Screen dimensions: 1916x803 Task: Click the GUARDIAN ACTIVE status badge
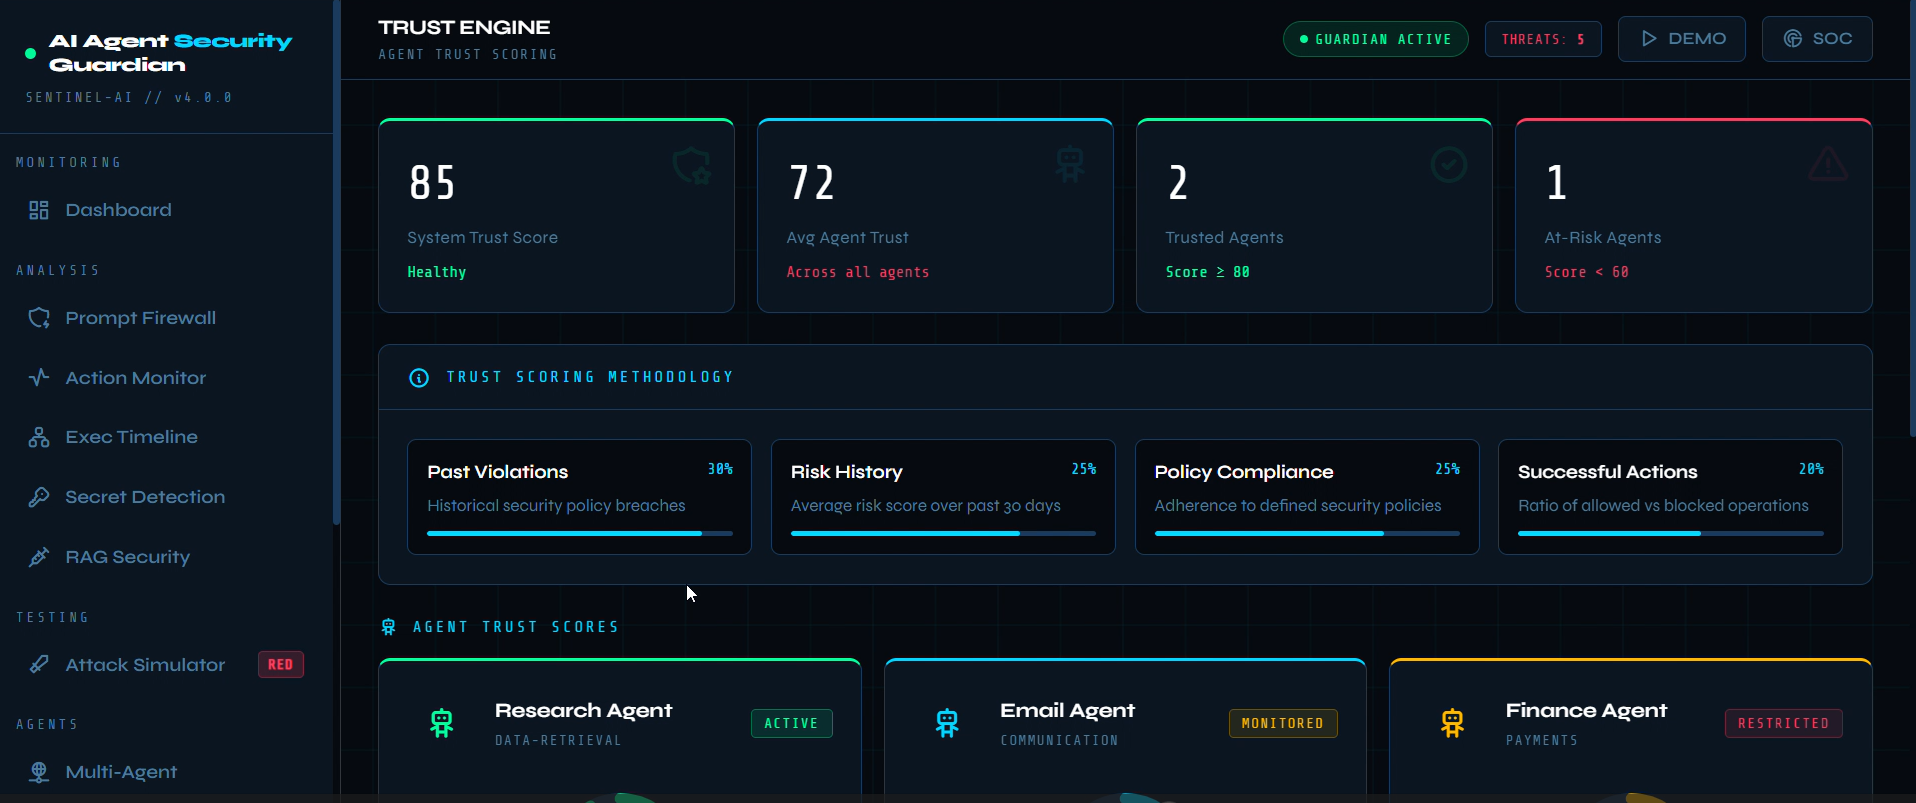(x=1376, y=39)
